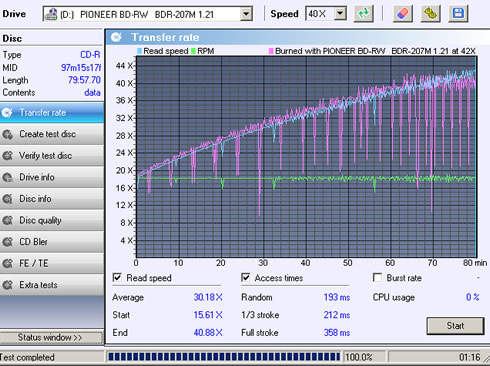Click the End speed value 40.88X
The height and width of the screenshot is (366, 490).
click(208, 332)
